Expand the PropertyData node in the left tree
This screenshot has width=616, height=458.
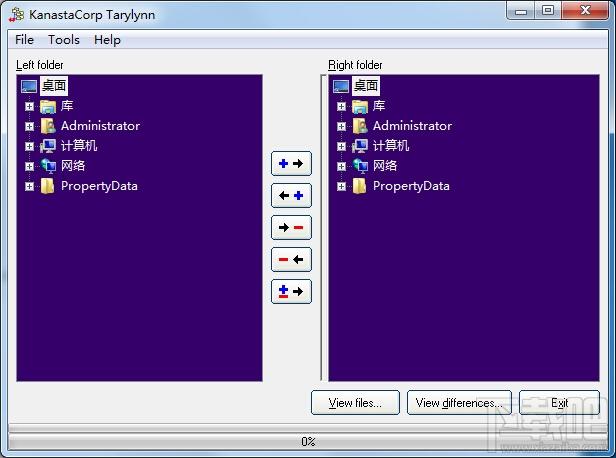29,186
